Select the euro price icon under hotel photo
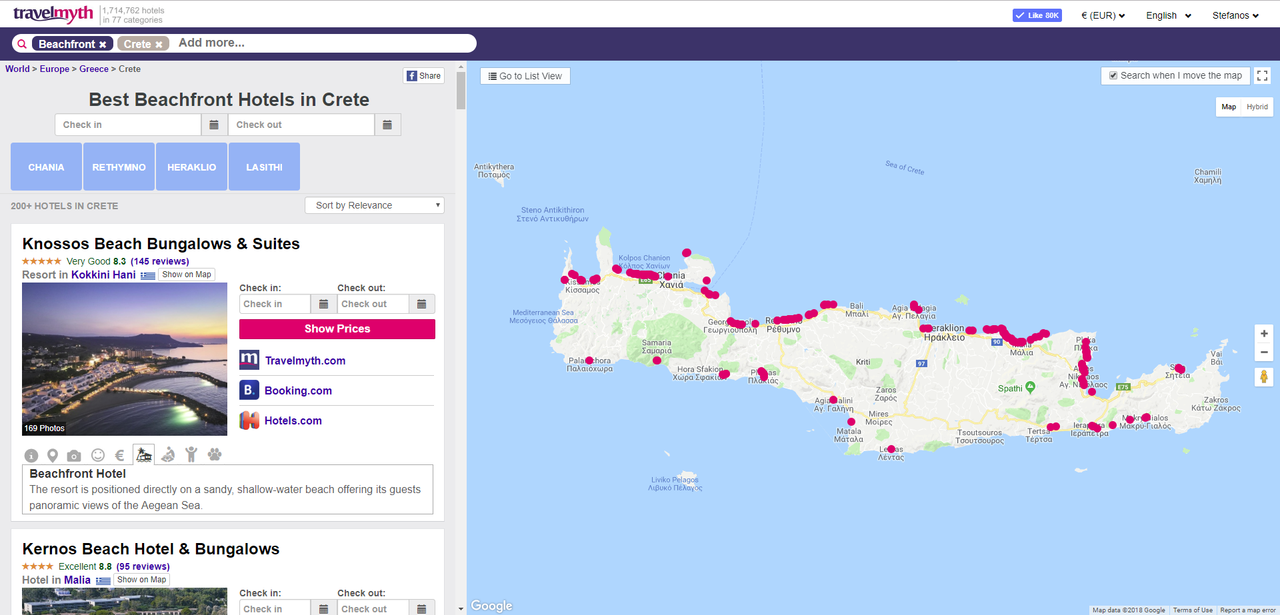The height and width of the screenshot is (615, 1280). tap(119, 455)
